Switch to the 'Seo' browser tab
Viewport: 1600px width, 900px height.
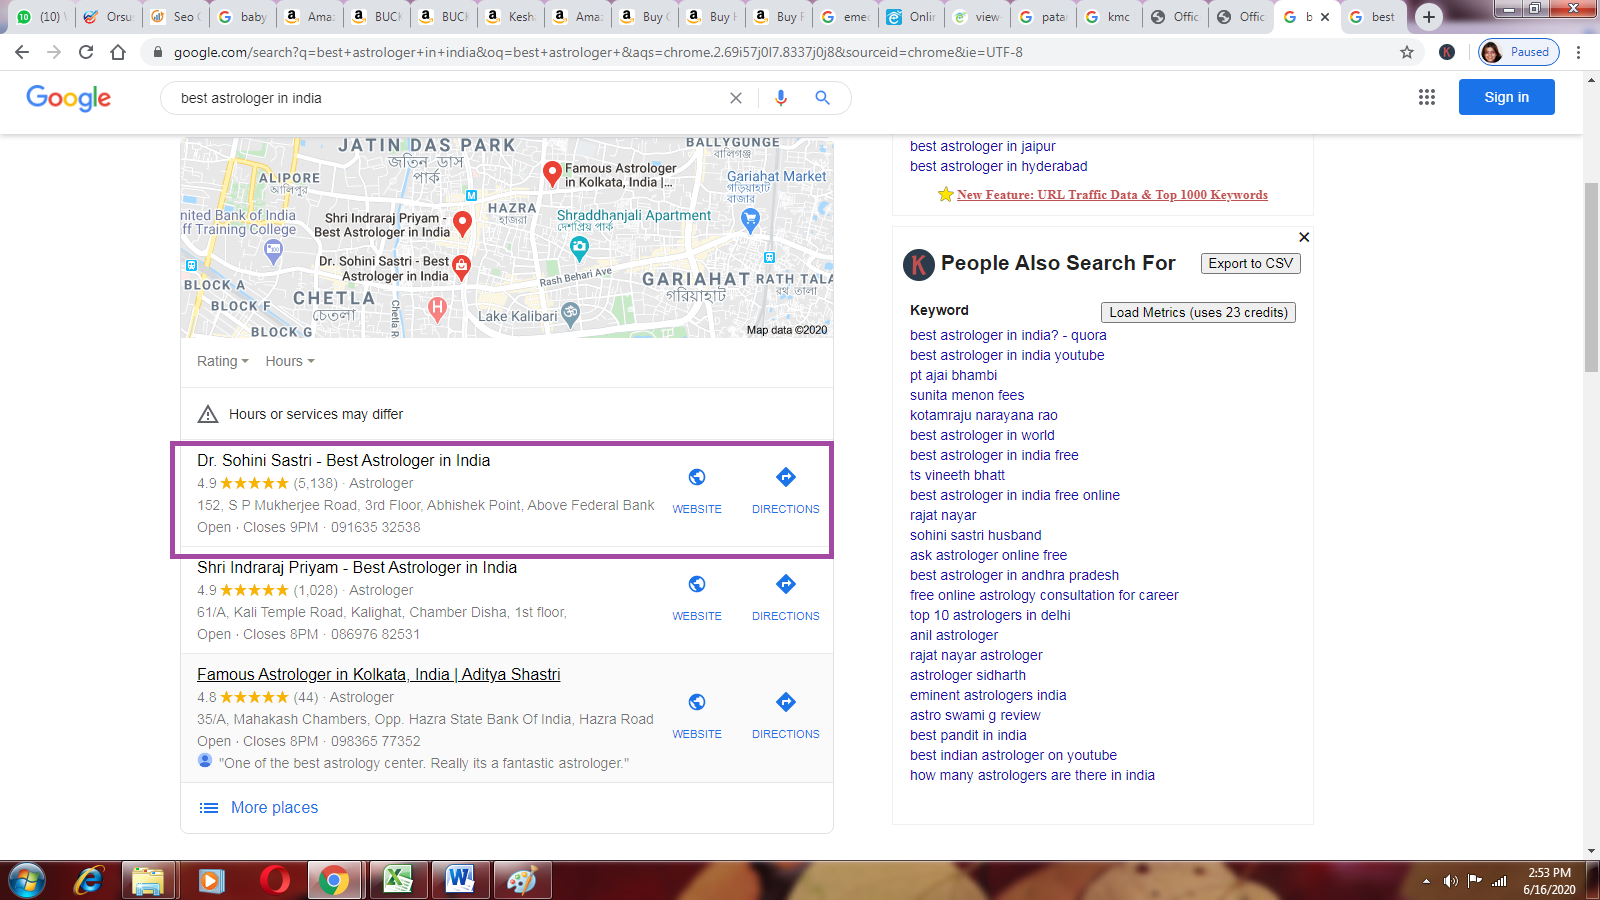coord(175,16)
